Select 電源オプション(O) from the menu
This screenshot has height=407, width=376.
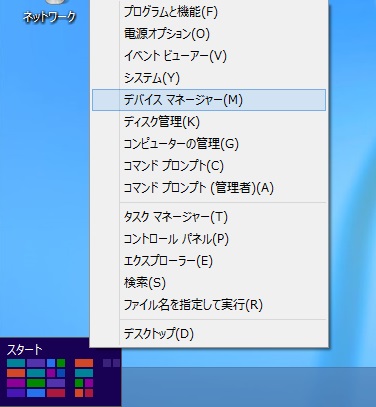tap(209, 34)
